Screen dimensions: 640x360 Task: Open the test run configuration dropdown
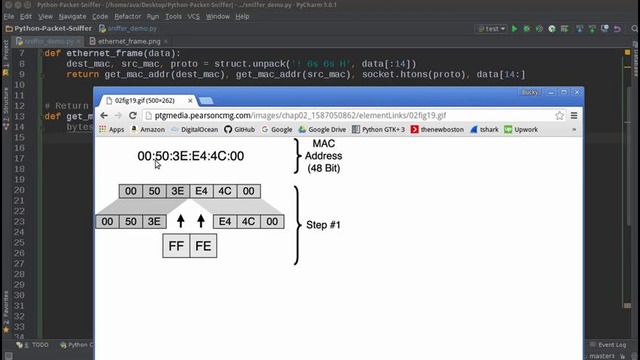point(491,29)
